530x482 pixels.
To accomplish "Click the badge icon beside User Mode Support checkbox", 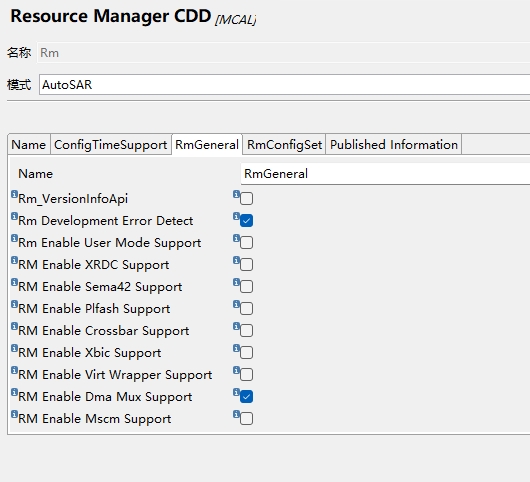I will coord(236,238).
